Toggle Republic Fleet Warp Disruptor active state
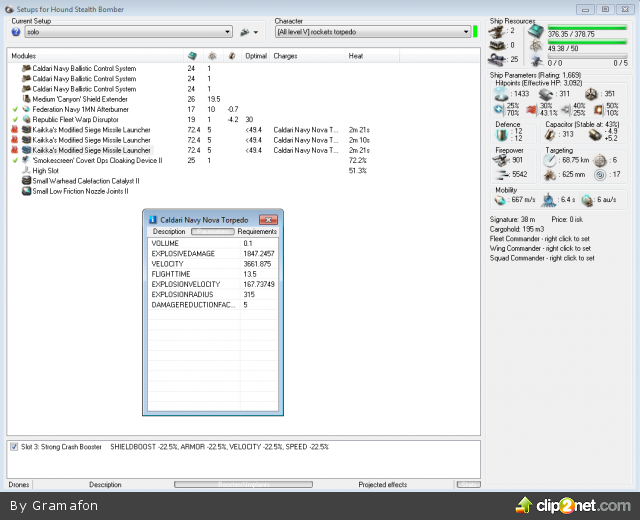640x520 pixels. [14, 119]
